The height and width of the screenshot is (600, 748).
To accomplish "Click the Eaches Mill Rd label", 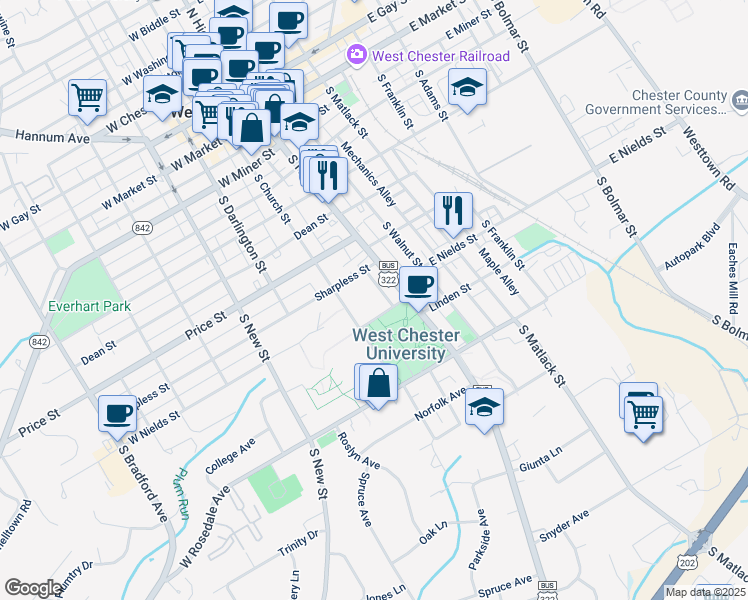I will click(x=733, y=278).
